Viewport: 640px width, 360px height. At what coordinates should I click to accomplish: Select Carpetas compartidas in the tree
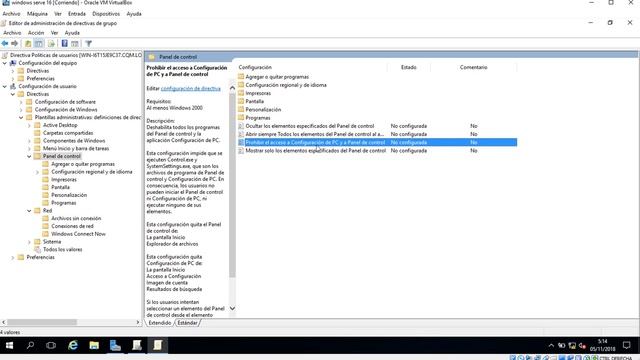click(x=68, y=133)
